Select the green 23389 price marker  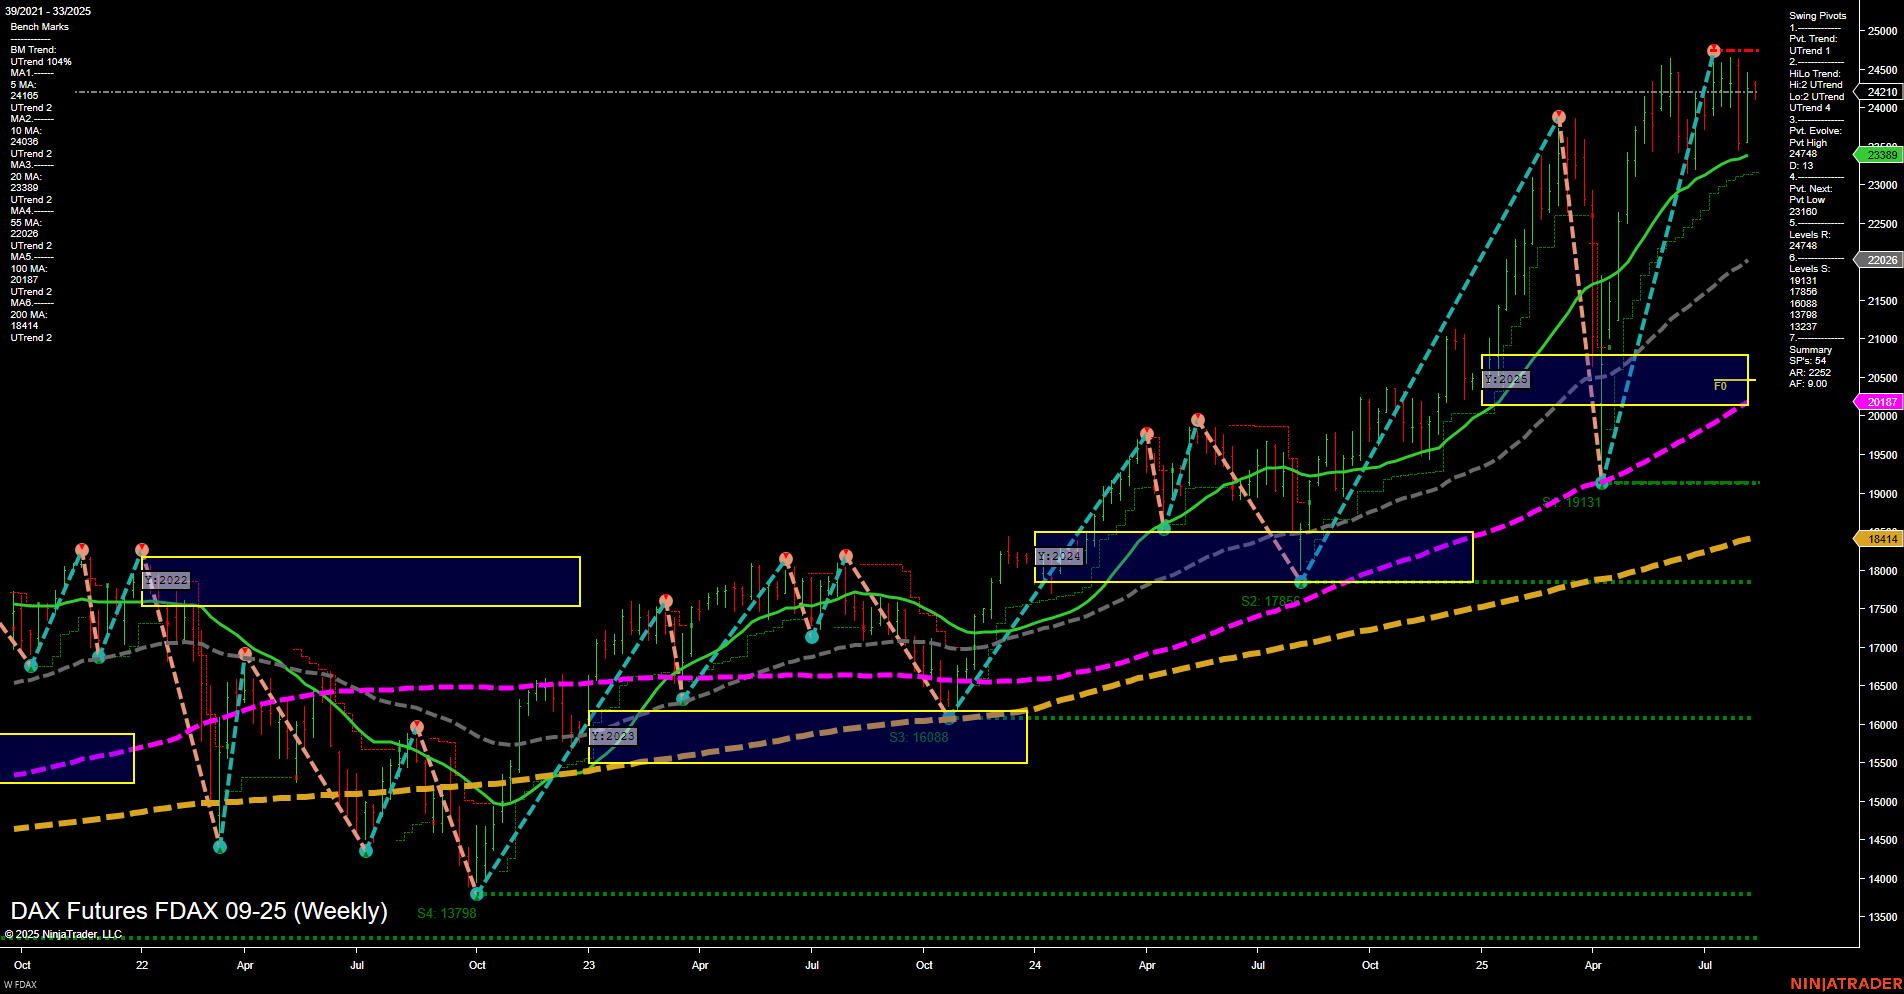[x=1879, y=155]
